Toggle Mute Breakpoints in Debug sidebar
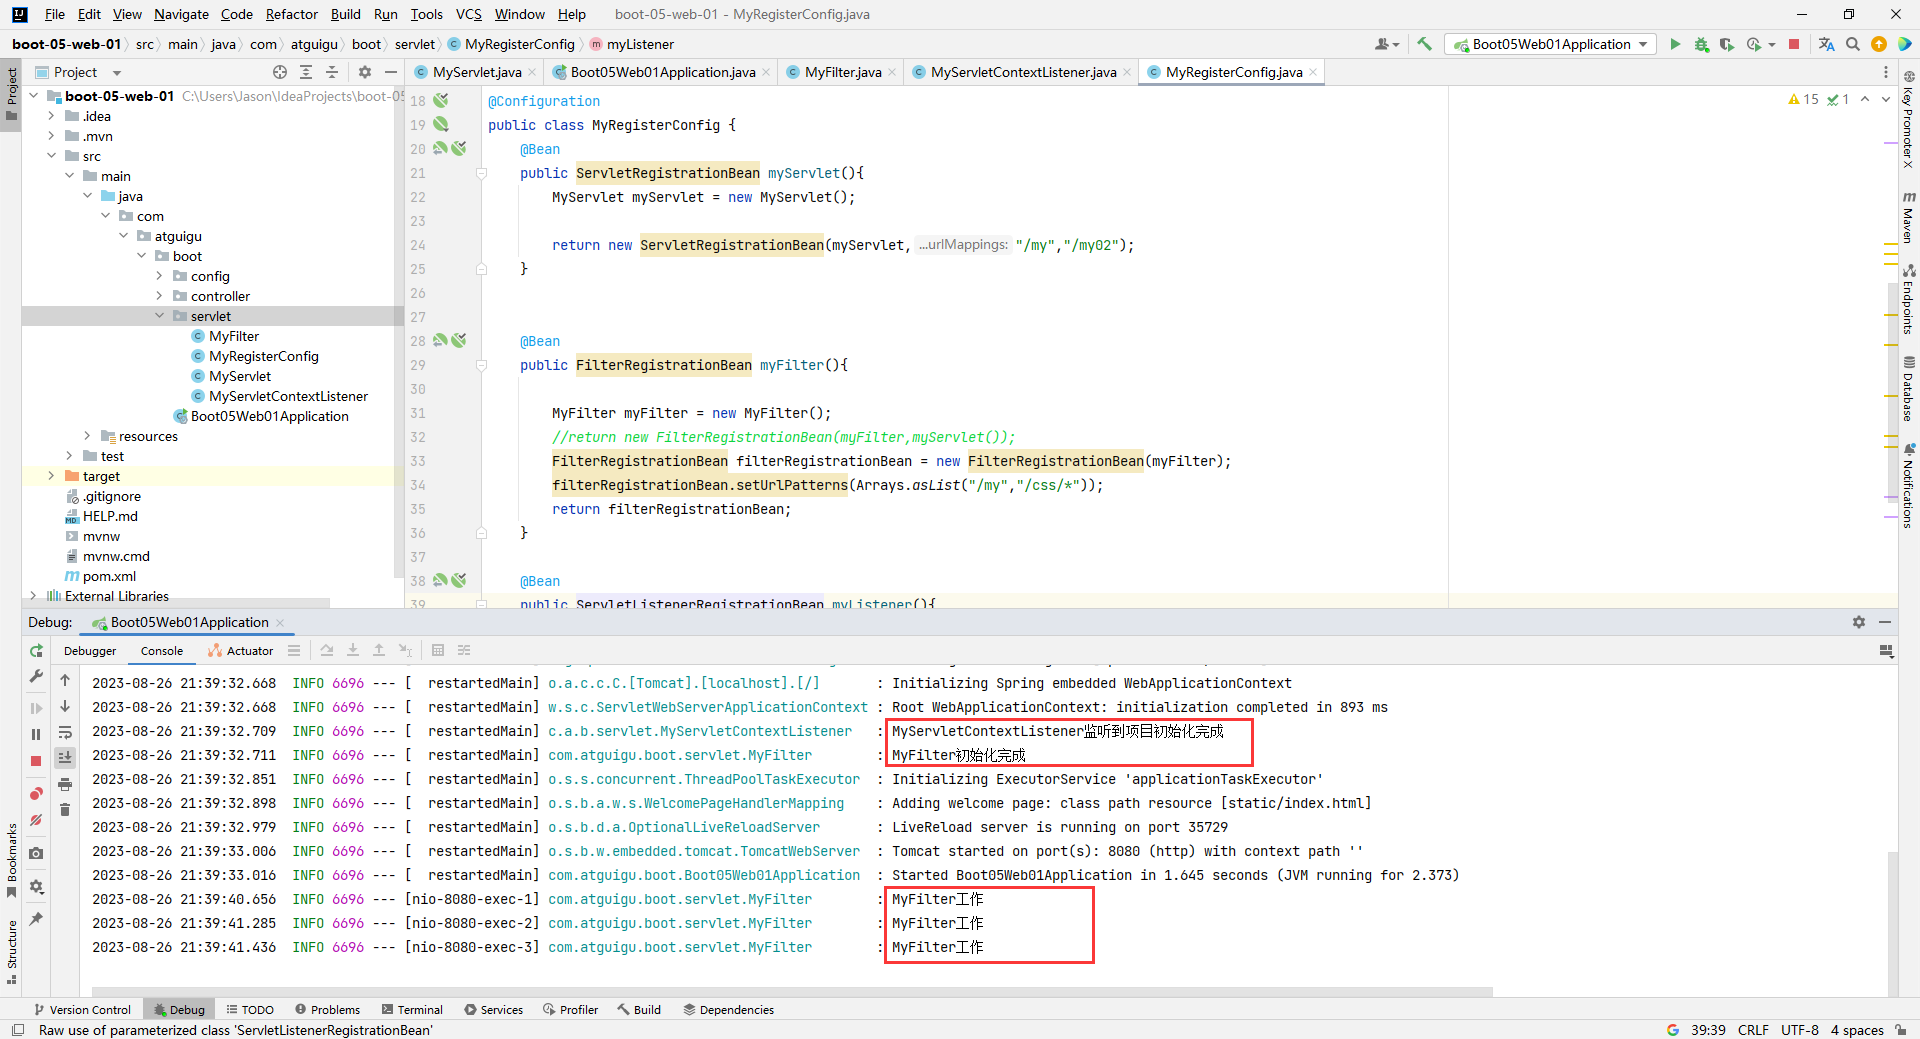This screenshot has height=1039, width=1920. (x=36, y=820)
